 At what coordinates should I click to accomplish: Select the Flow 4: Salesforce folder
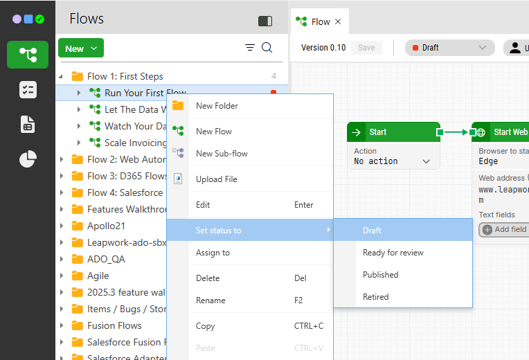point(125,193)
